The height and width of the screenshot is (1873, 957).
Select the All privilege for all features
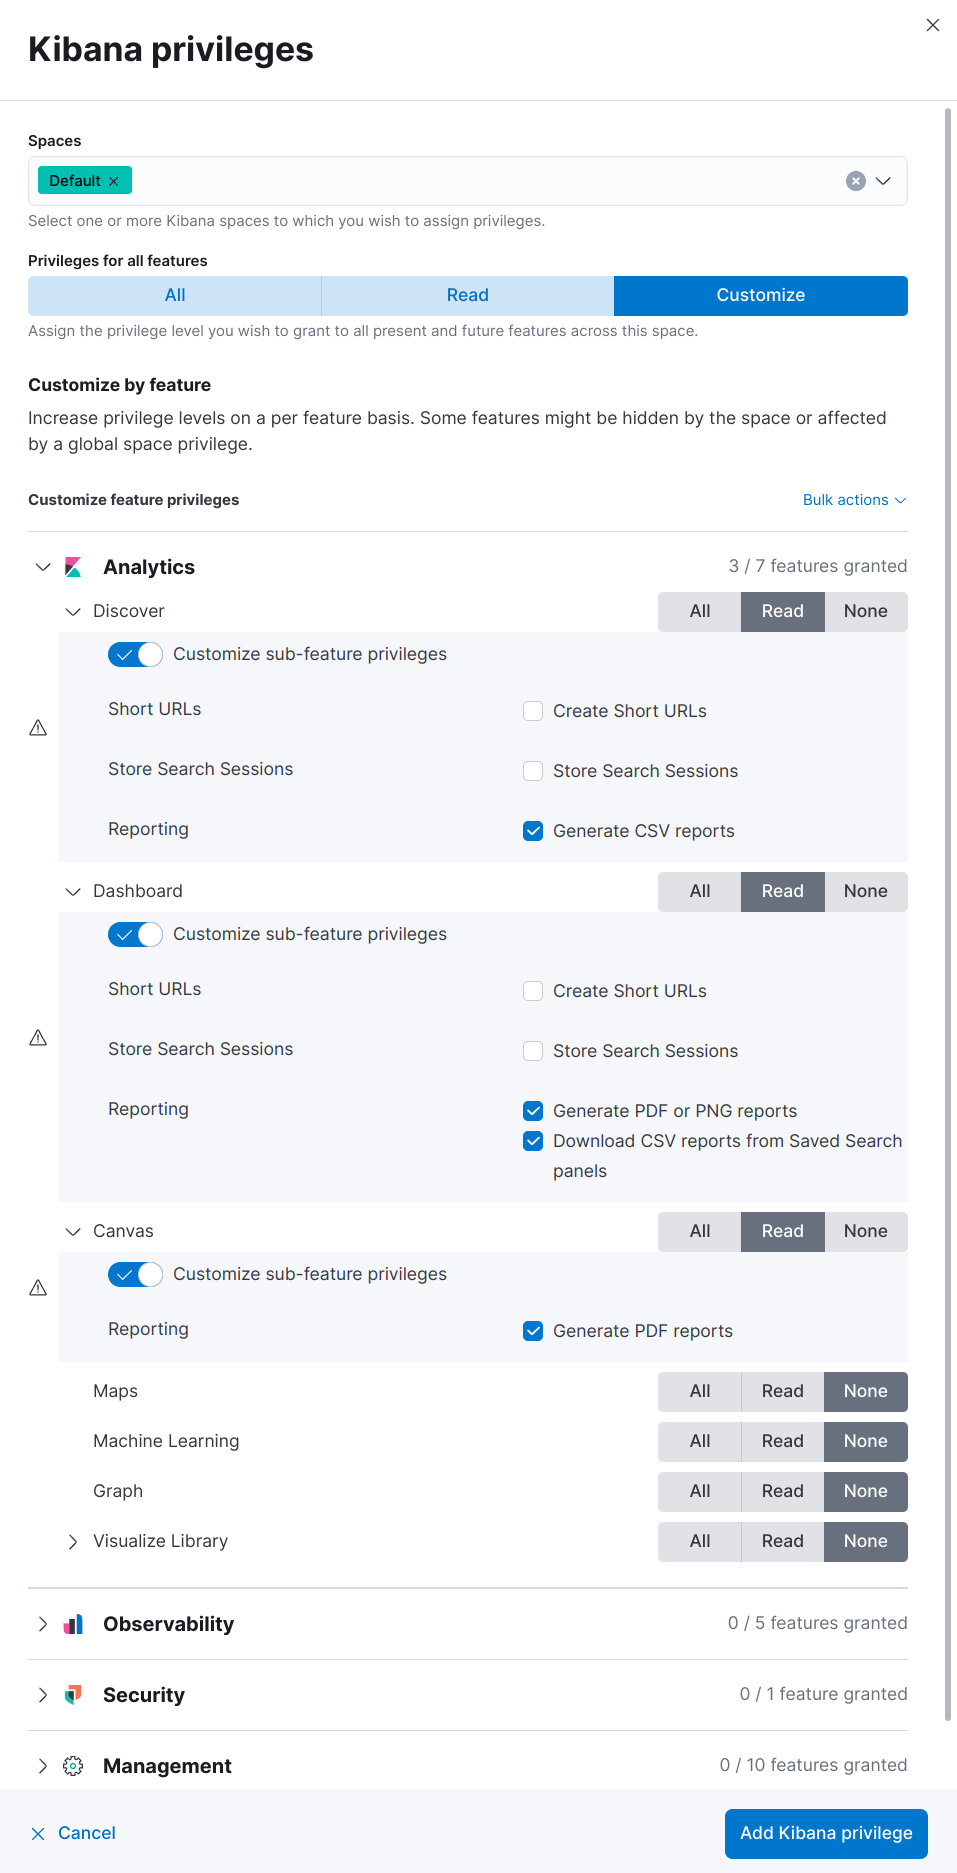[x=175, y=296]
